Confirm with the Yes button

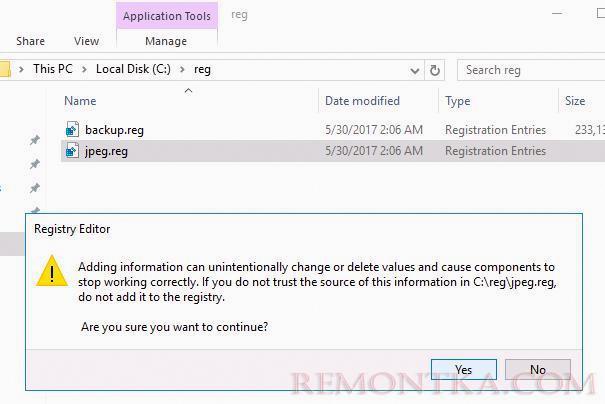463,370
